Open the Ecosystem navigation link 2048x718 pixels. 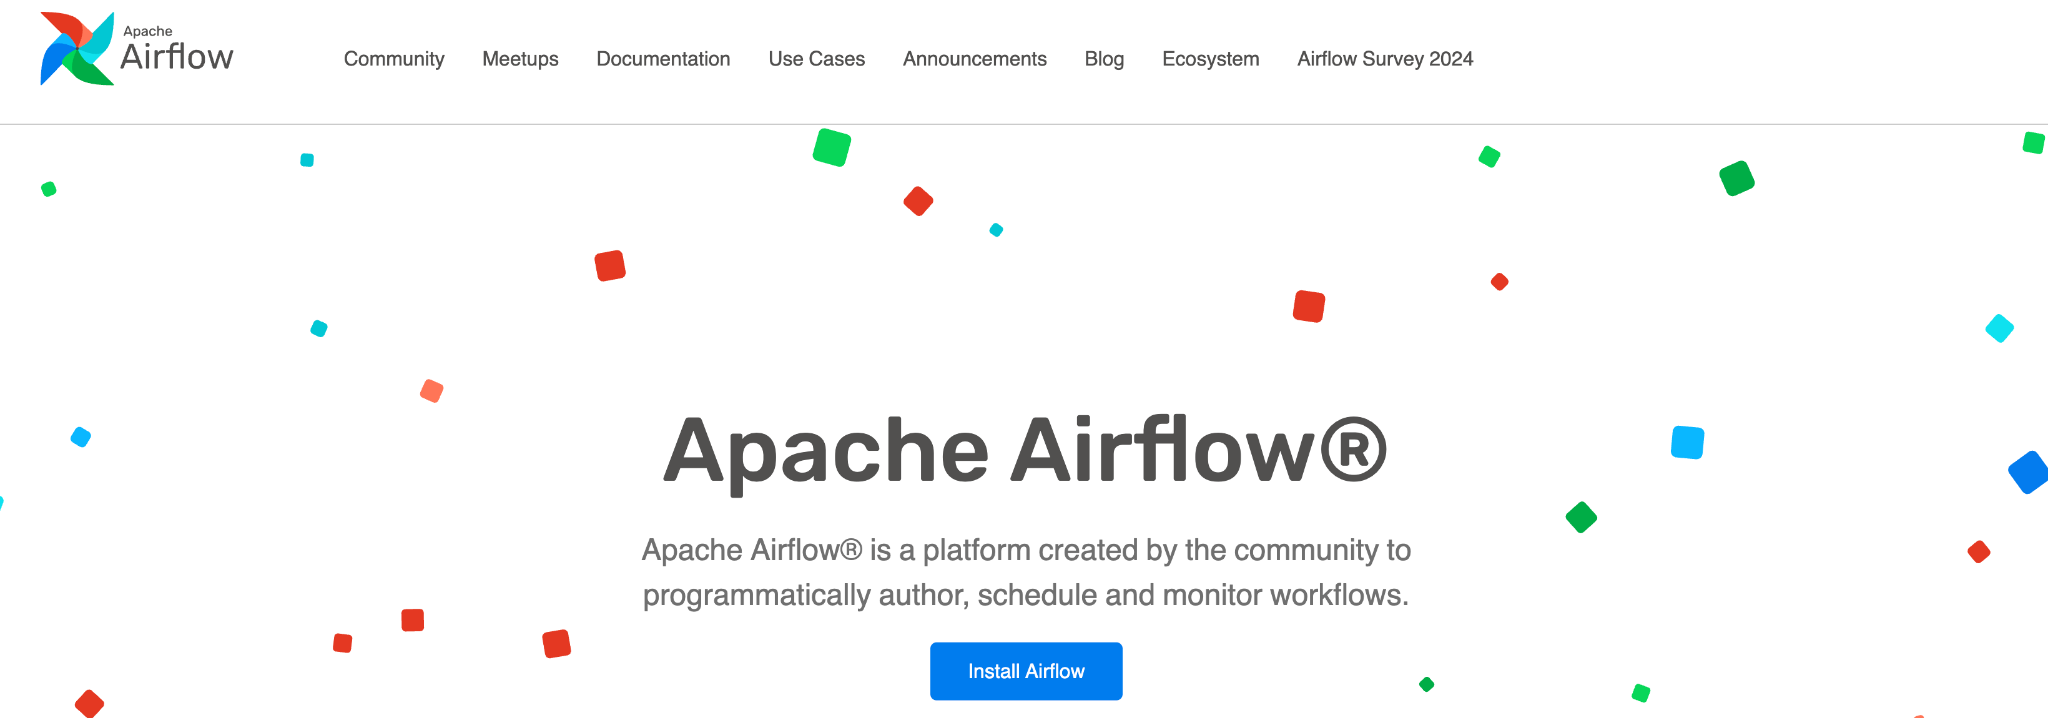[1210, 59]
